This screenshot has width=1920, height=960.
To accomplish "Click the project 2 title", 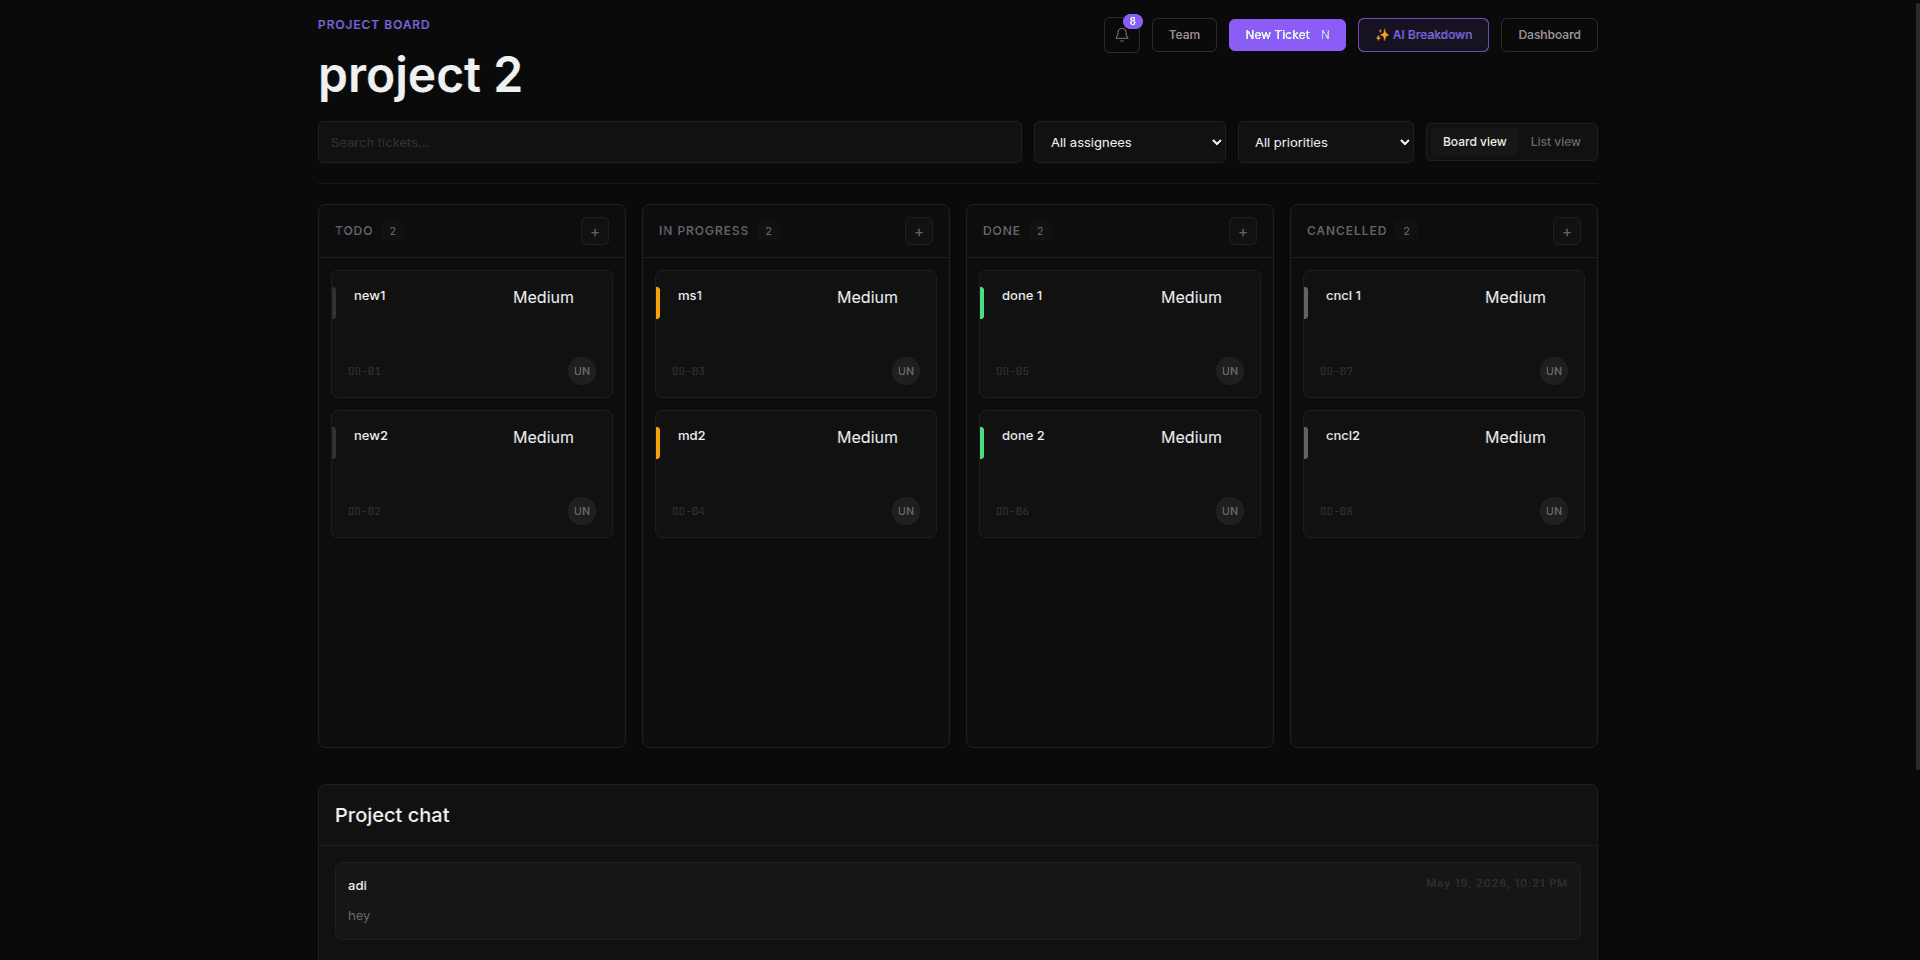I will [x=420, y=76].
